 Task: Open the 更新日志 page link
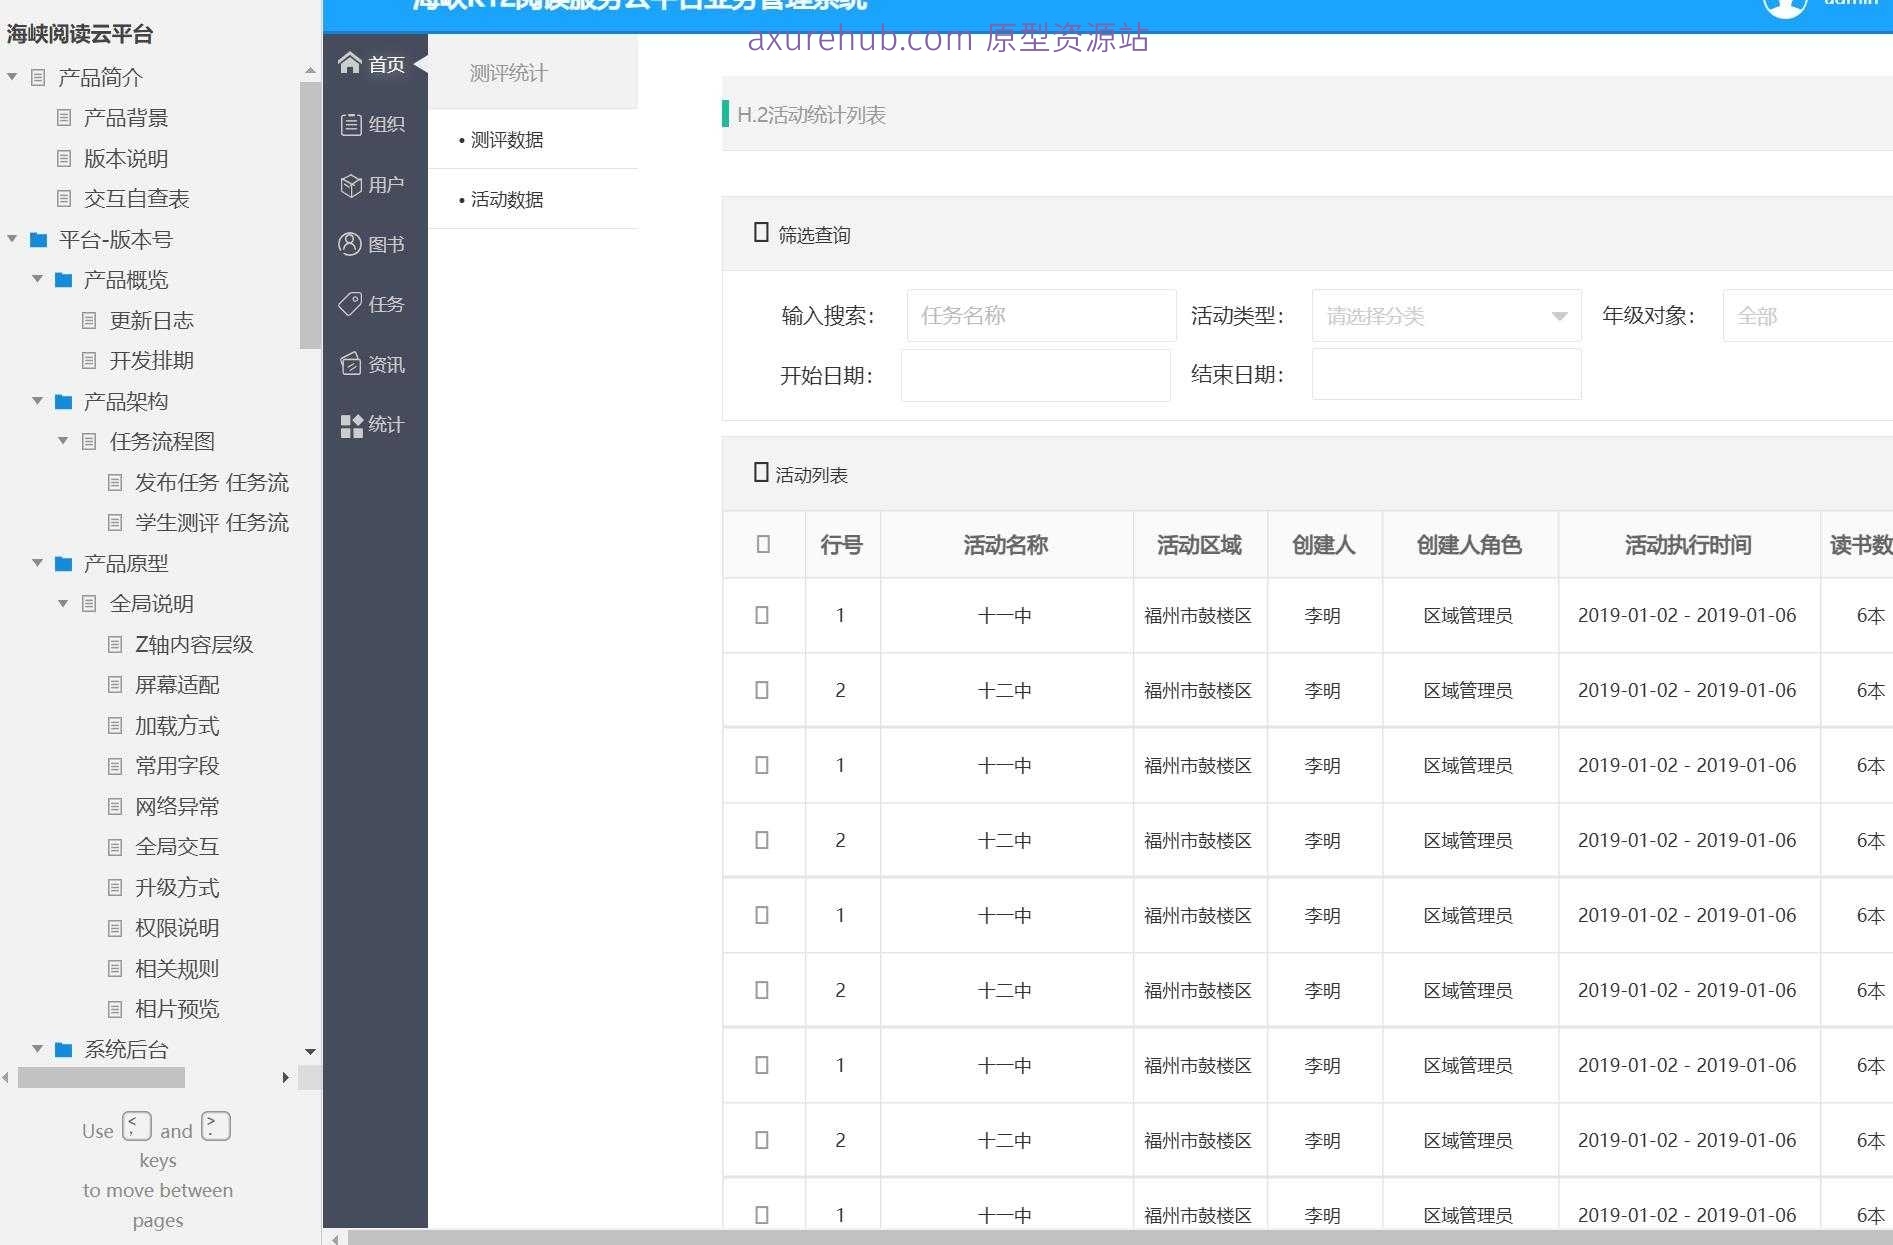coord(151,320)
